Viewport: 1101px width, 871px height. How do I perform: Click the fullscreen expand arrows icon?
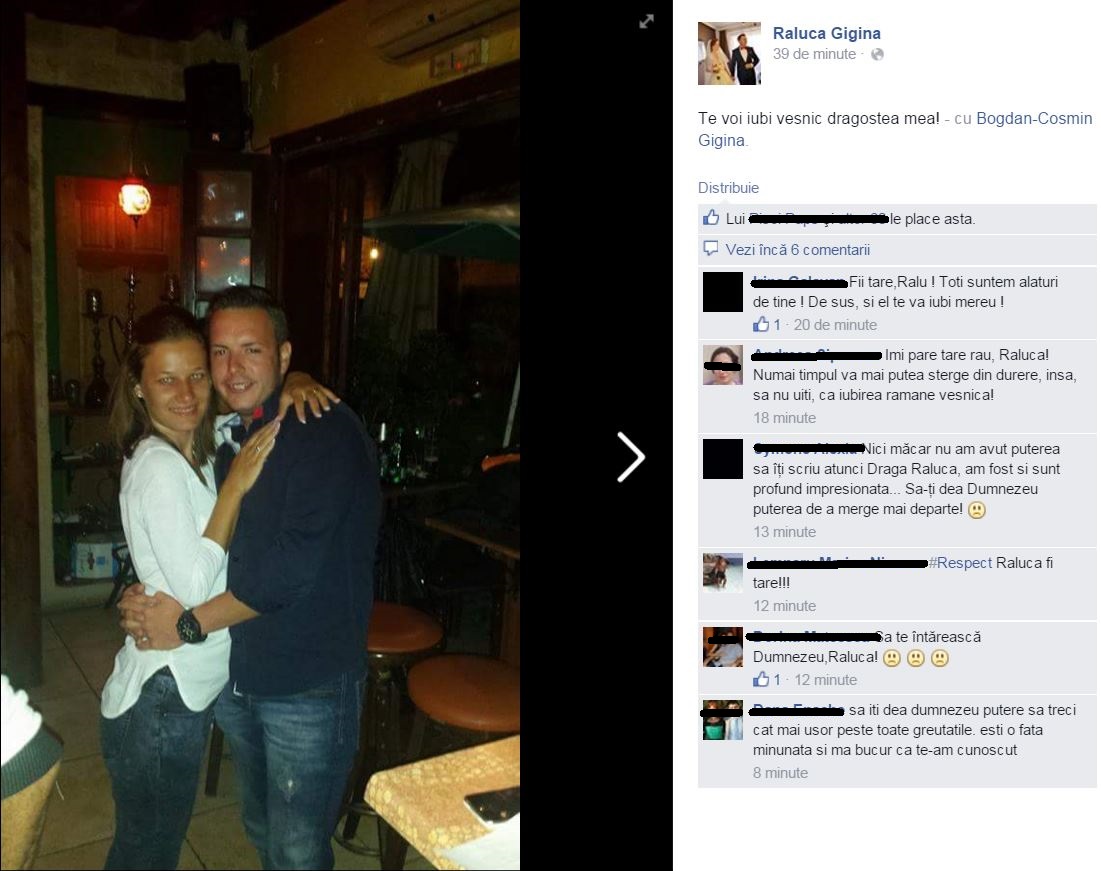tap(646, 22)
